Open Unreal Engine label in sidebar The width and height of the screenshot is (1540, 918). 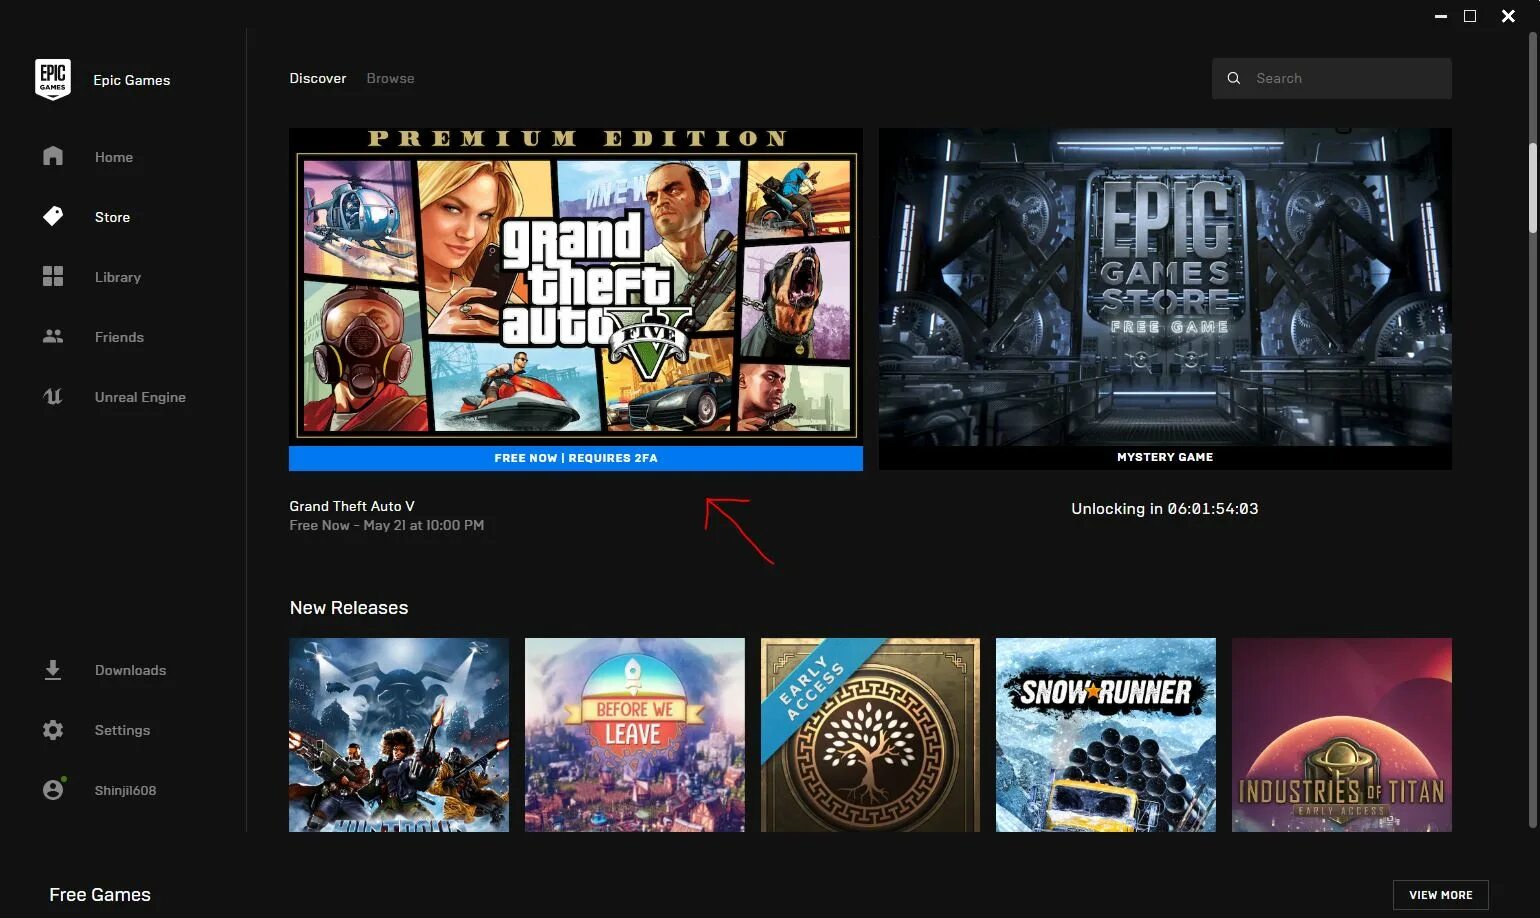coord(140,397)
